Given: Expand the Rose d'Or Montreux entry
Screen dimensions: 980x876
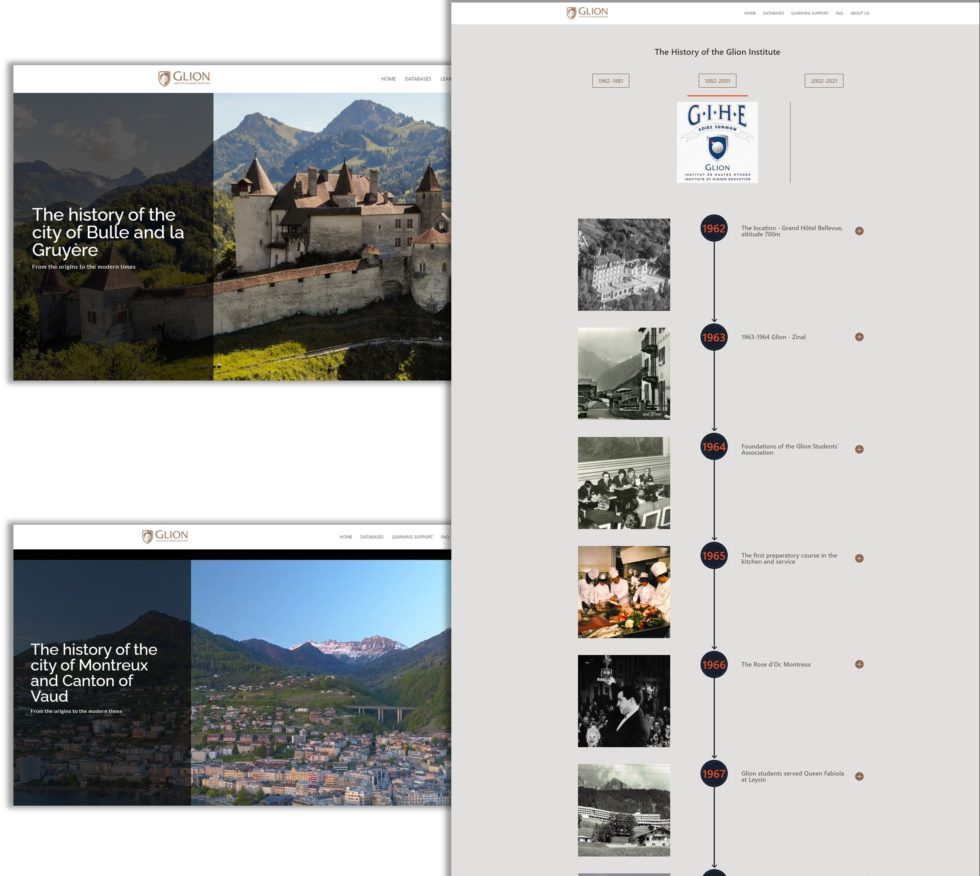Looking at the screenshot, I should click(858, 663).
